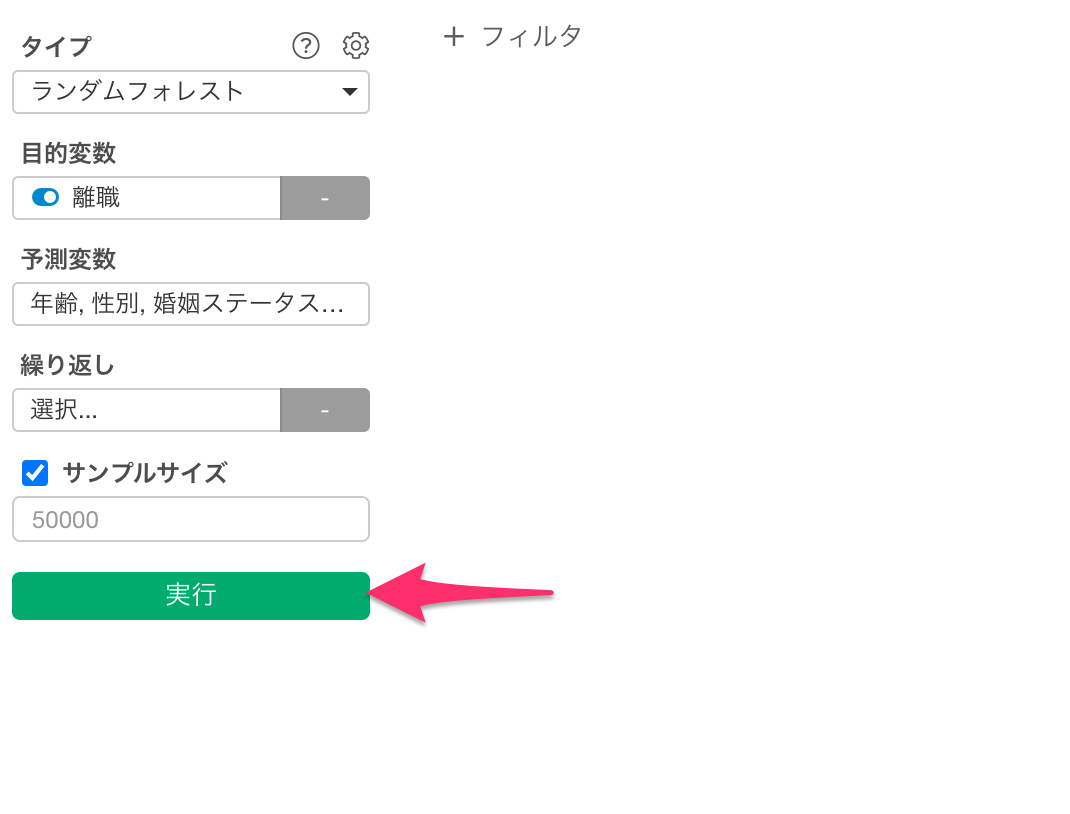Click the 予測変数 heading label

pos(68,259)
